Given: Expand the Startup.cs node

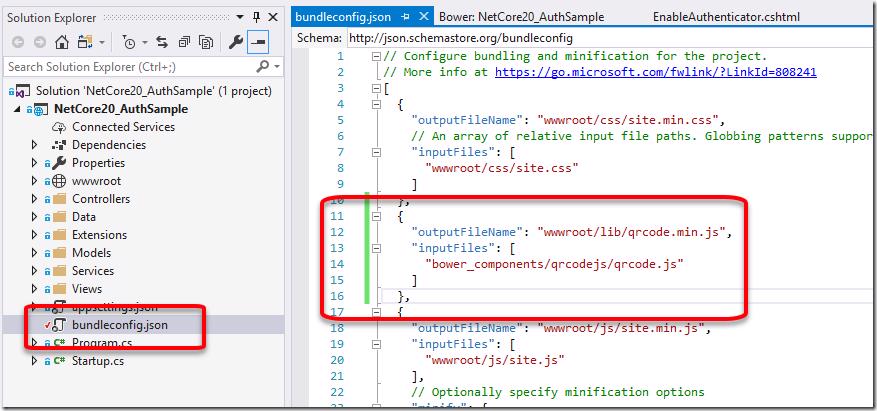Looking at the screenshot, I should pyautogui.click(x=34, y=361).
